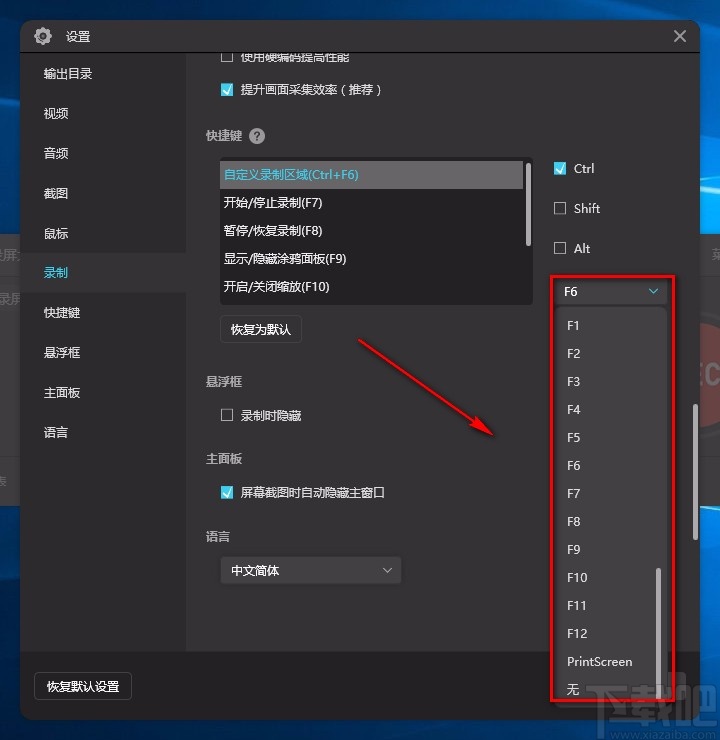
Task: Open the 中文简体 language dropdown
Action: tap(311, 571)
